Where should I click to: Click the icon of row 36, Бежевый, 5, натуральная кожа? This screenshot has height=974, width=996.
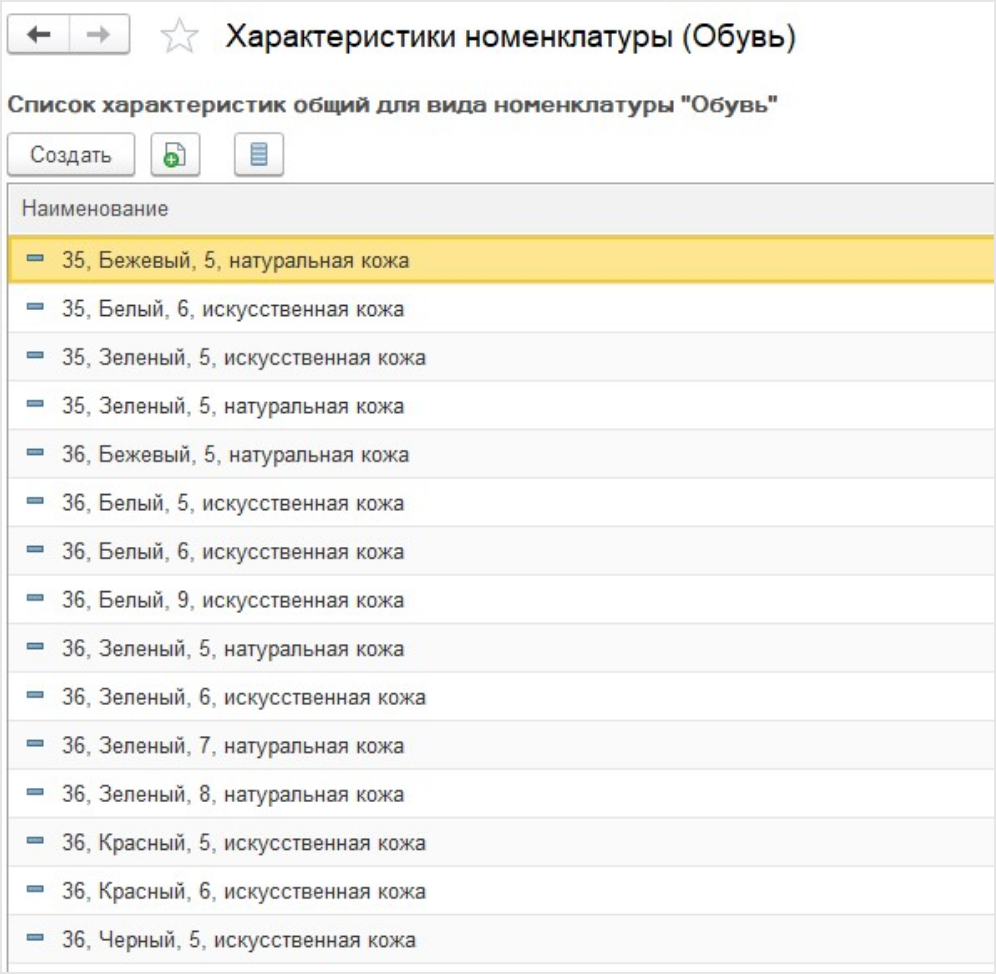pyautogui.click(x=36, y=454)
